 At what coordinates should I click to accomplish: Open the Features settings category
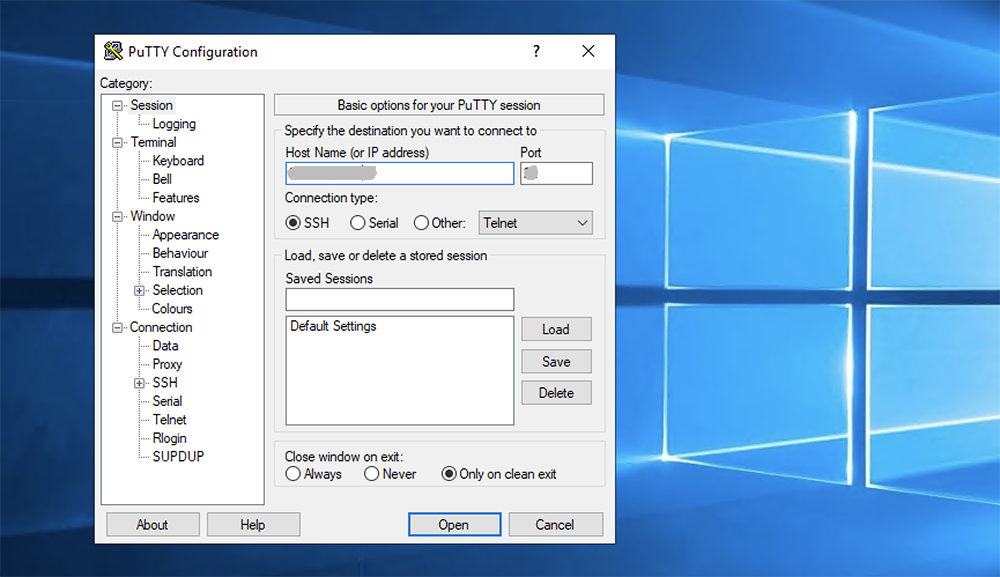[176, 198]
